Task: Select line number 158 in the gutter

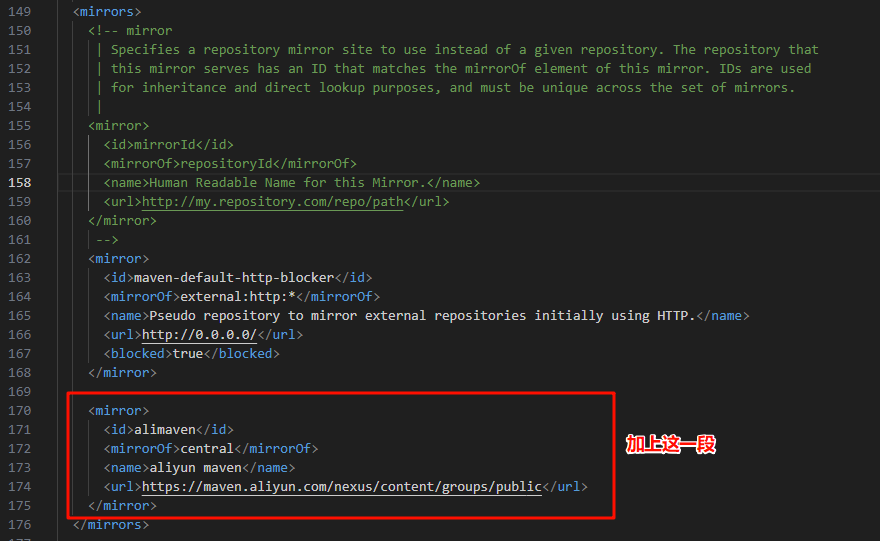Action: [20, 183]
